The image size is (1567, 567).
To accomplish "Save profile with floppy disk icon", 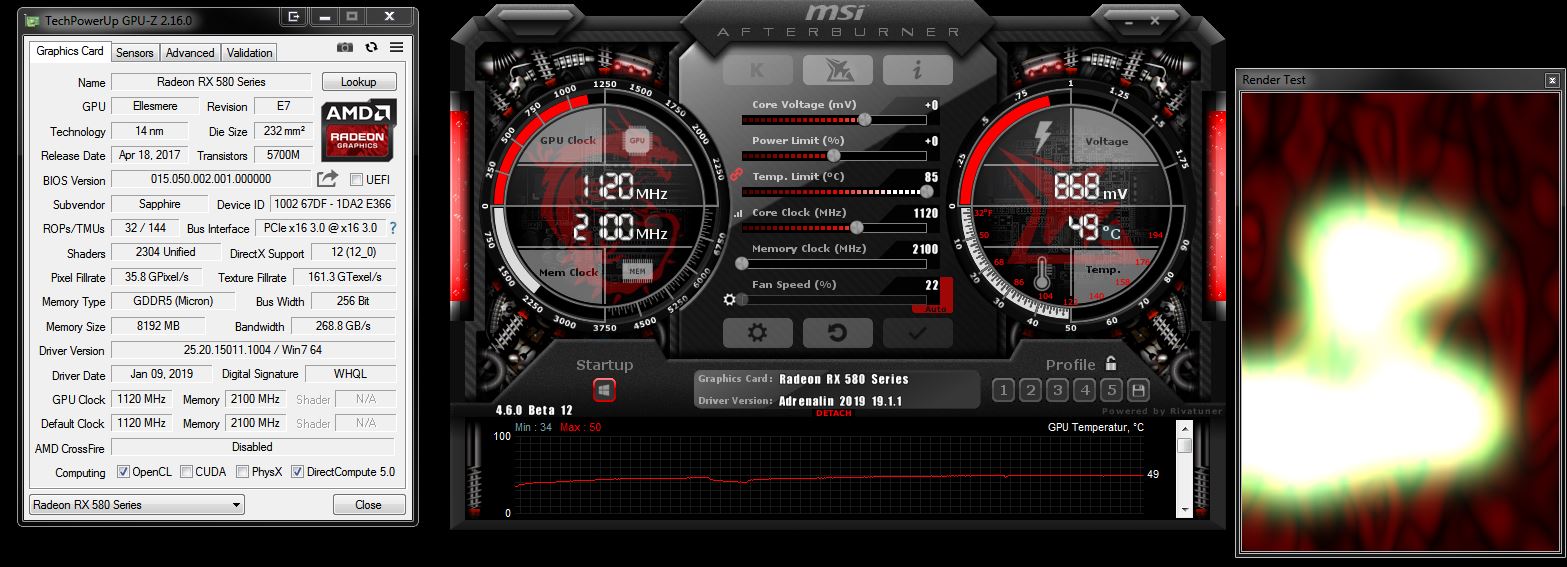I will [1137, 390].
